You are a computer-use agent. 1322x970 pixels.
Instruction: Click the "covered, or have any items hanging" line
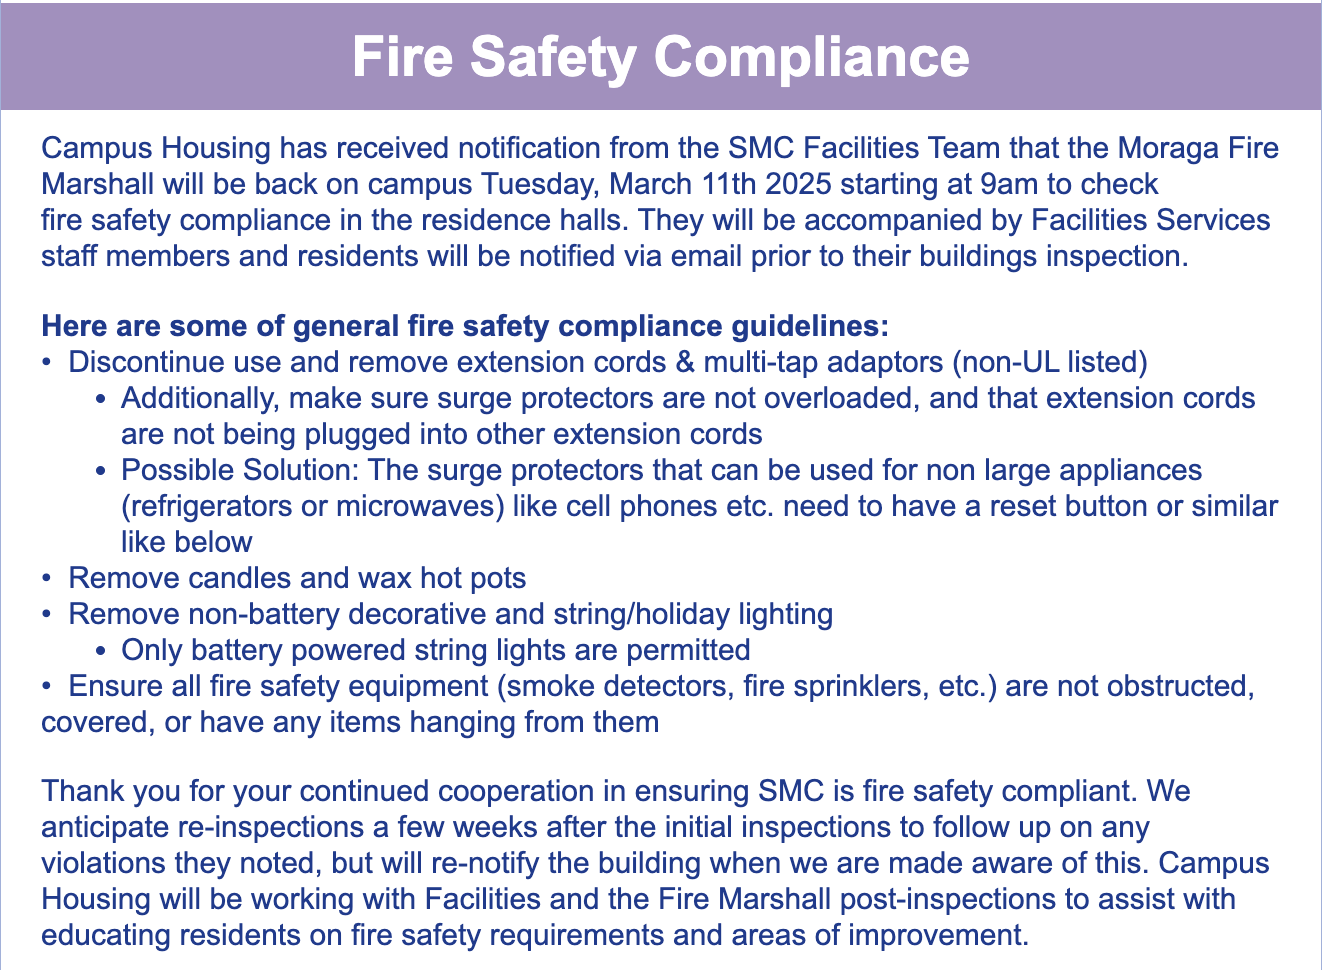point(350,722)
